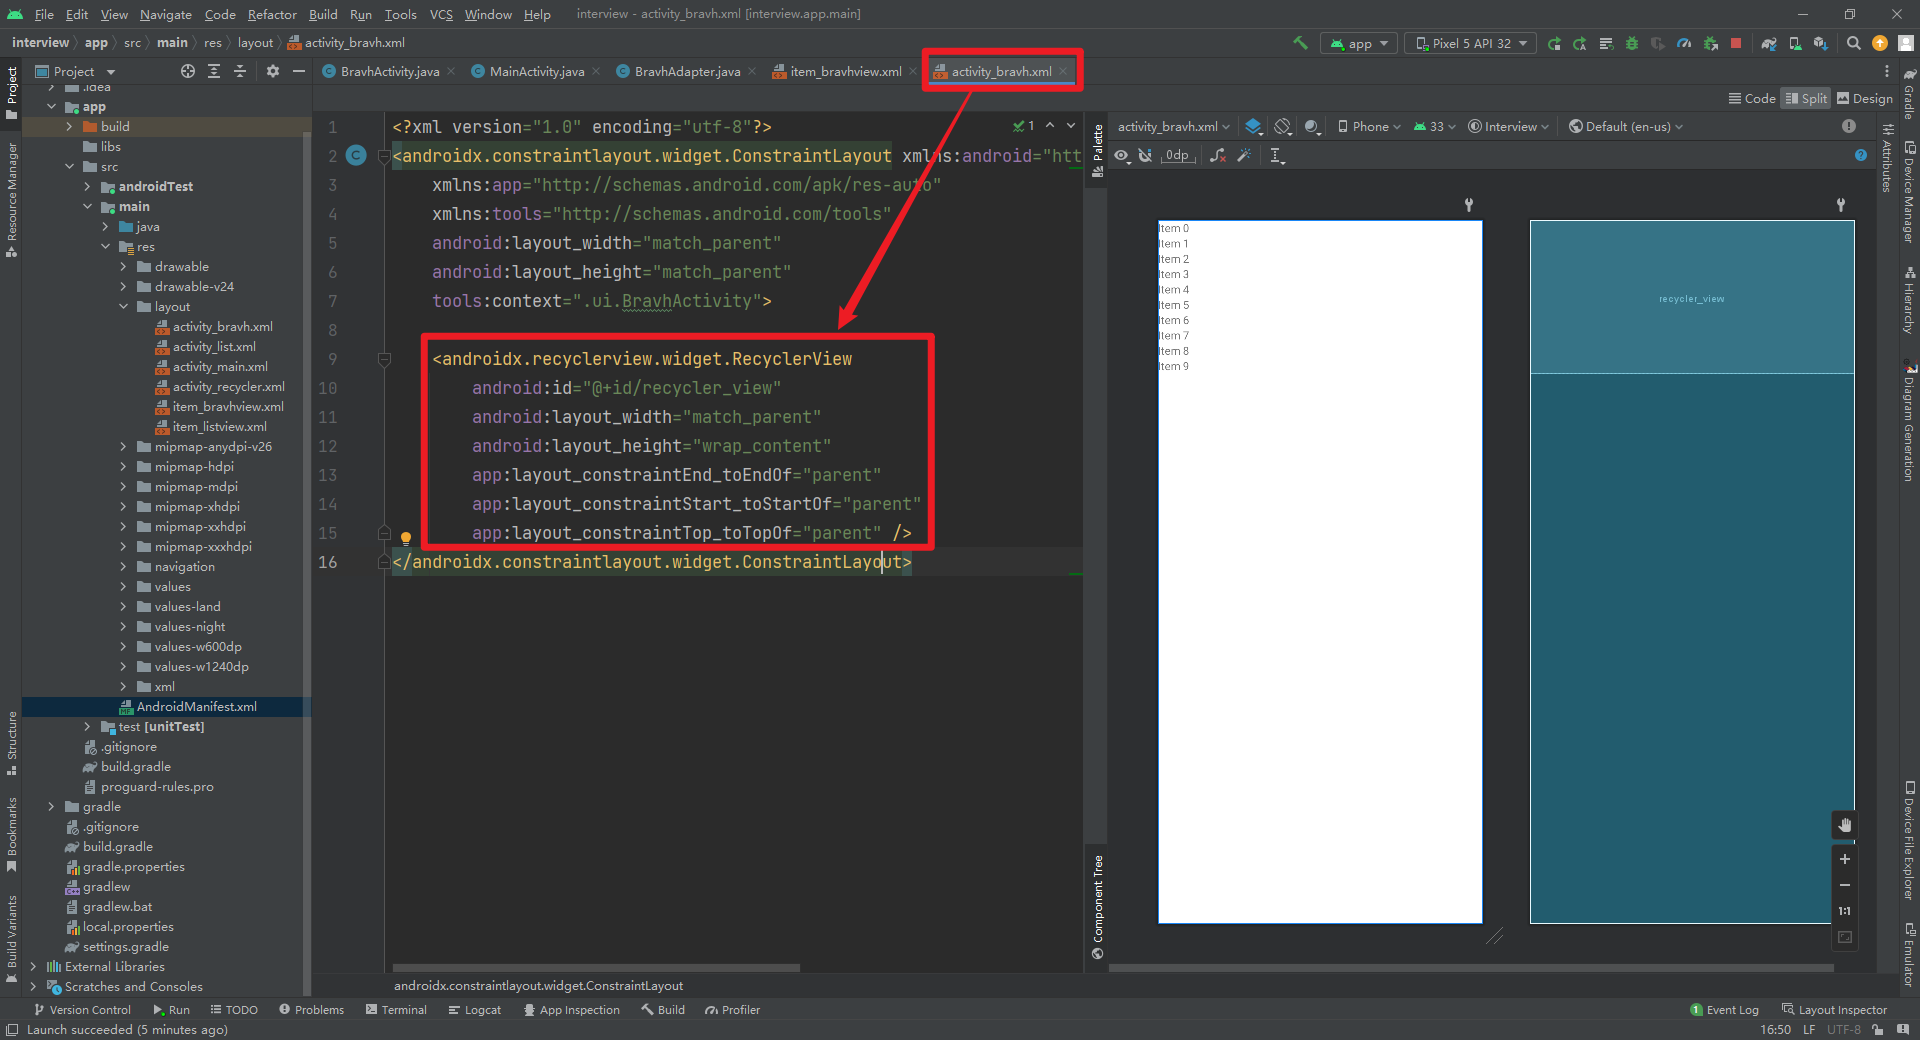This screenshot has height=1040, width=1920.
Task: Zoom in with the plus button
Action: [x=1845, y=859]
